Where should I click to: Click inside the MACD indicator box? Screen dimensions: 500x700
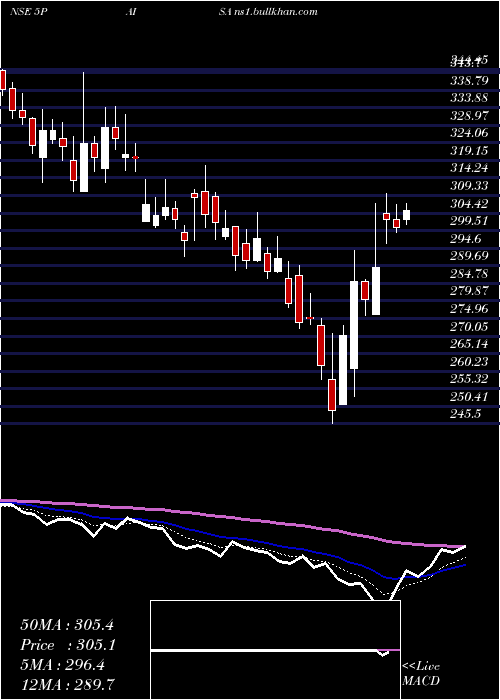pyautogui.click(x=275, y=650)
